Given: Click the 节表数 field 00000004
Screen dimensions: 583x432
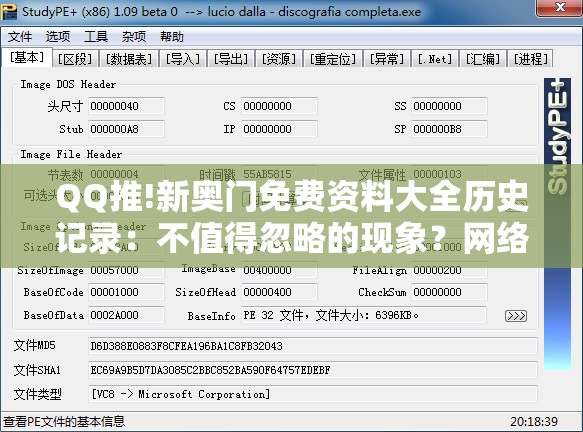Looking at the screenshot, I should click(x=126, y=174).
